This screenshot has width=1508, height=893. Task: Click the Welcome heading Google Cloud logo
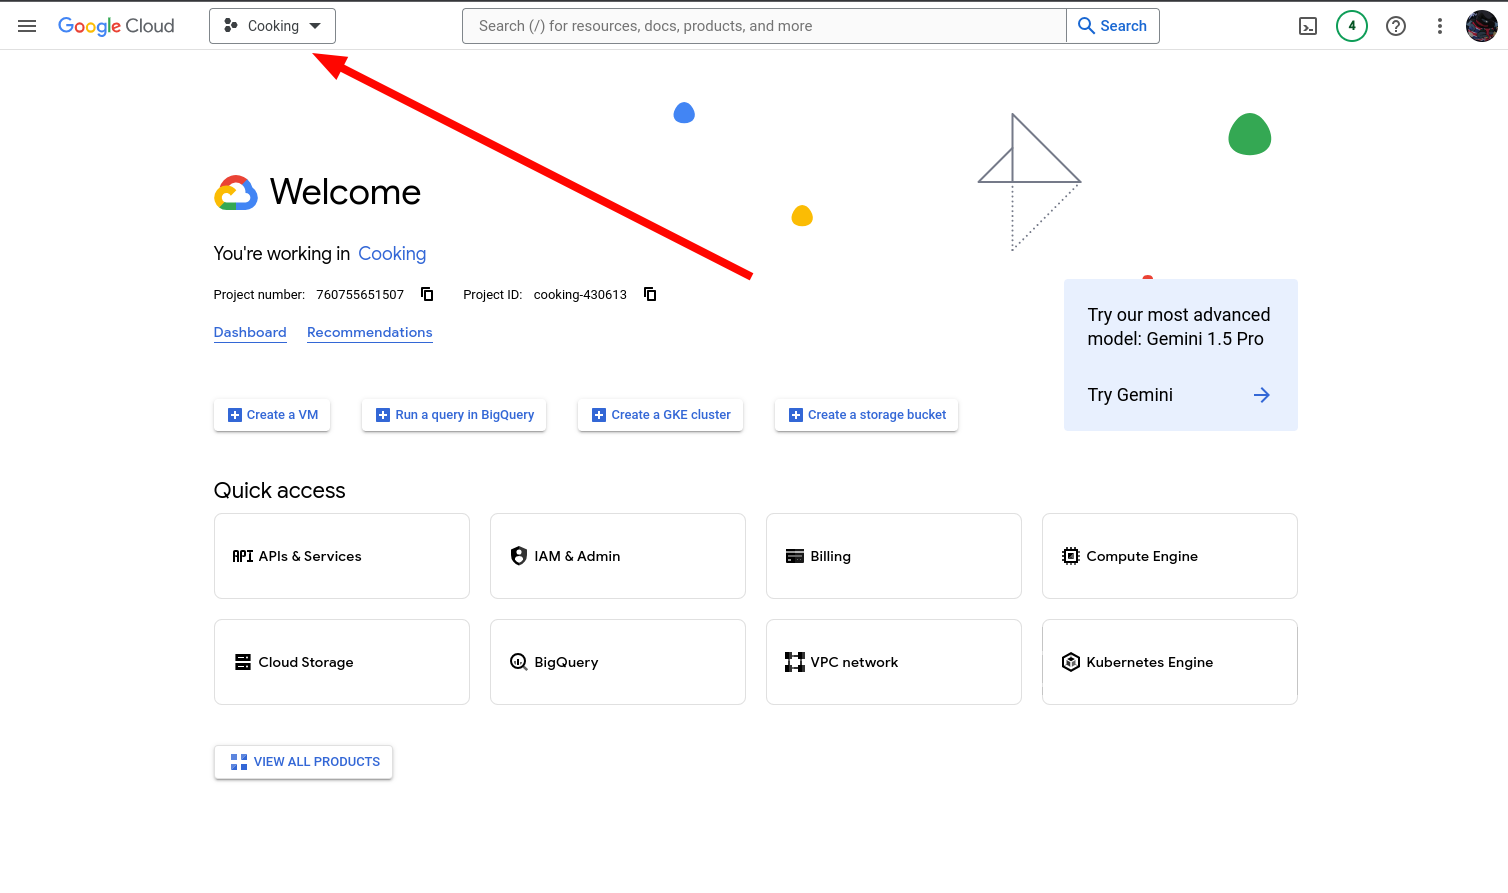(x=236, y=192)
